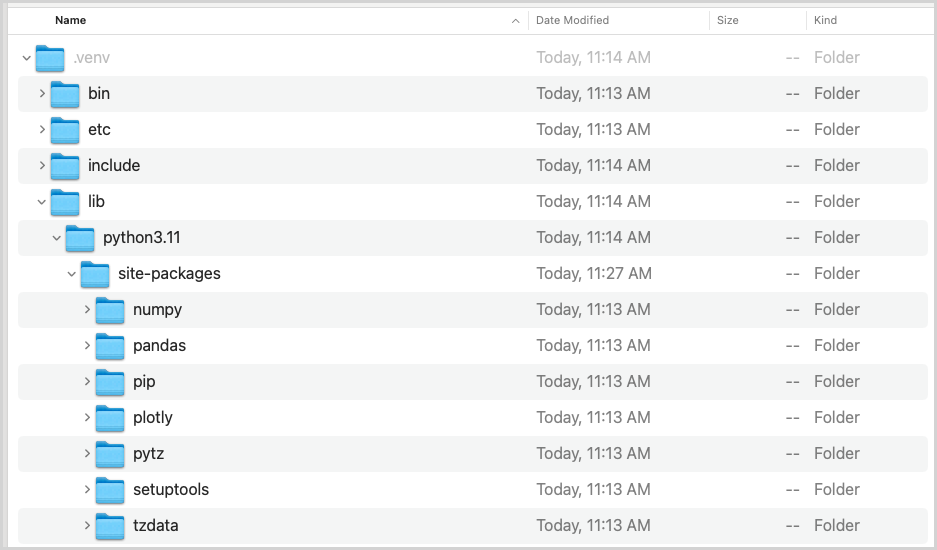
Task: Click the Kind cell of the numpy row
Action: [x=837, y=309]
